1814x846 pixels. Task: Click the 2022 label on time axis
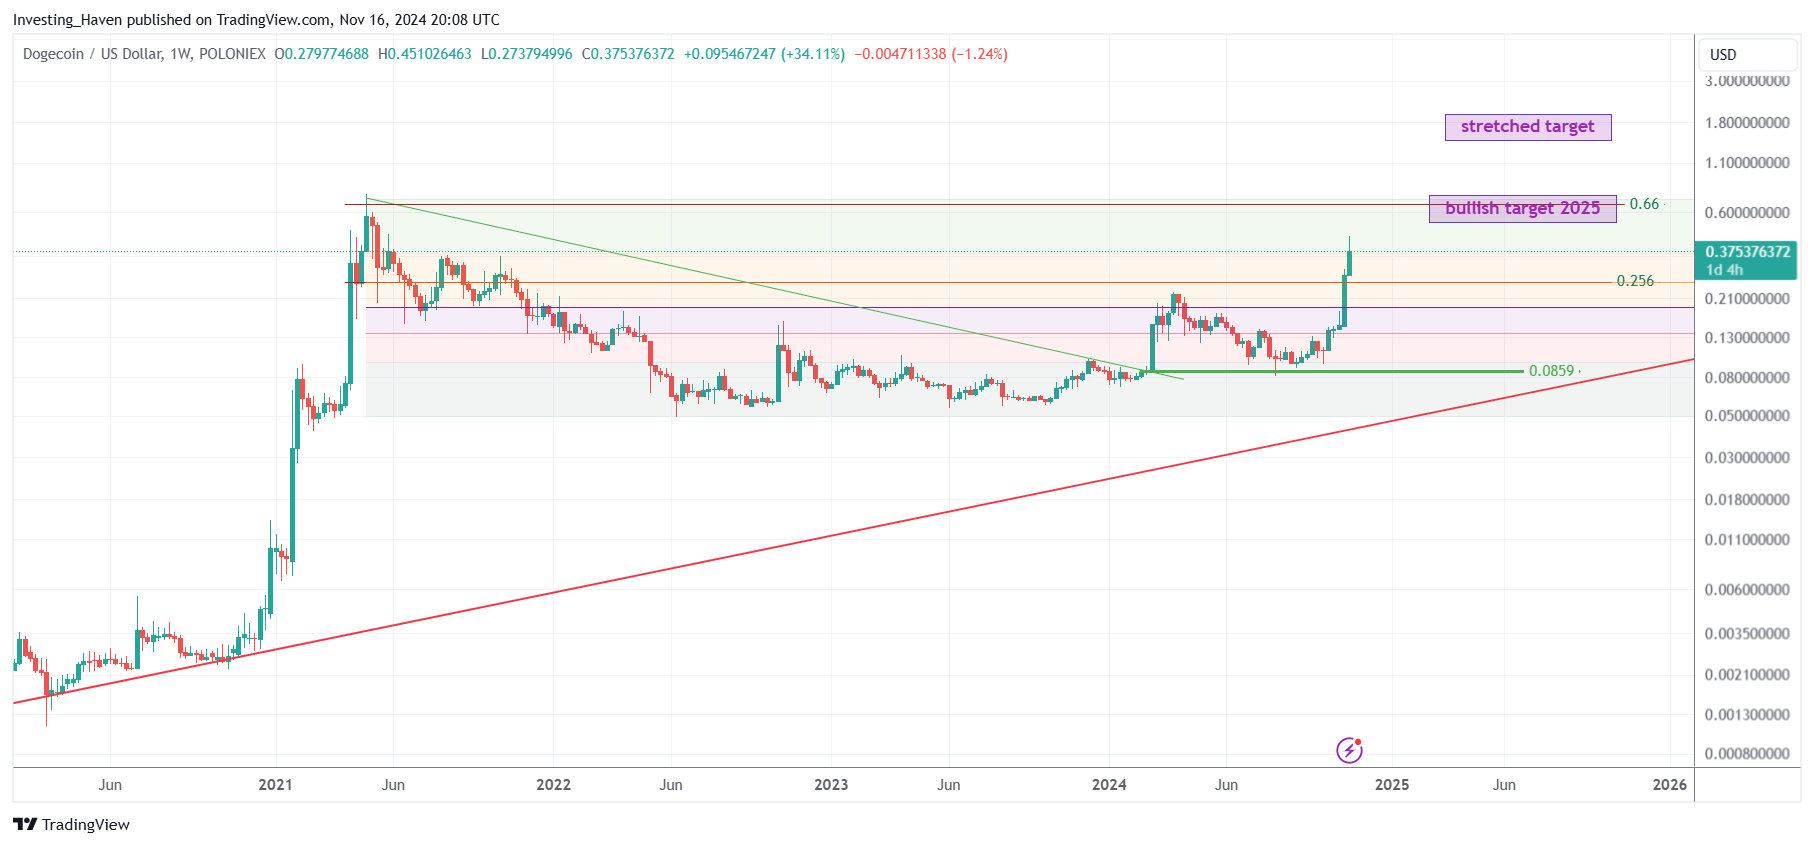(553, 785)
